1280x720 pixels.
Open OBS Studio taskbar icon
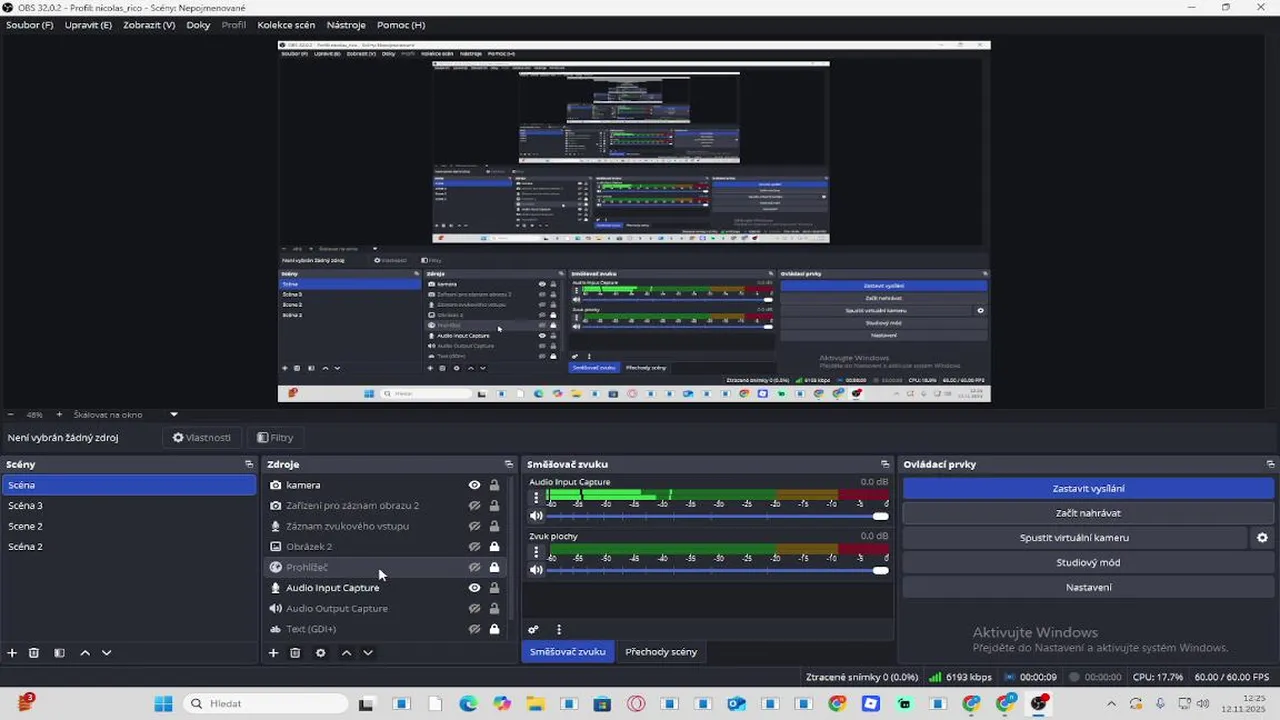pos(1039,703)
